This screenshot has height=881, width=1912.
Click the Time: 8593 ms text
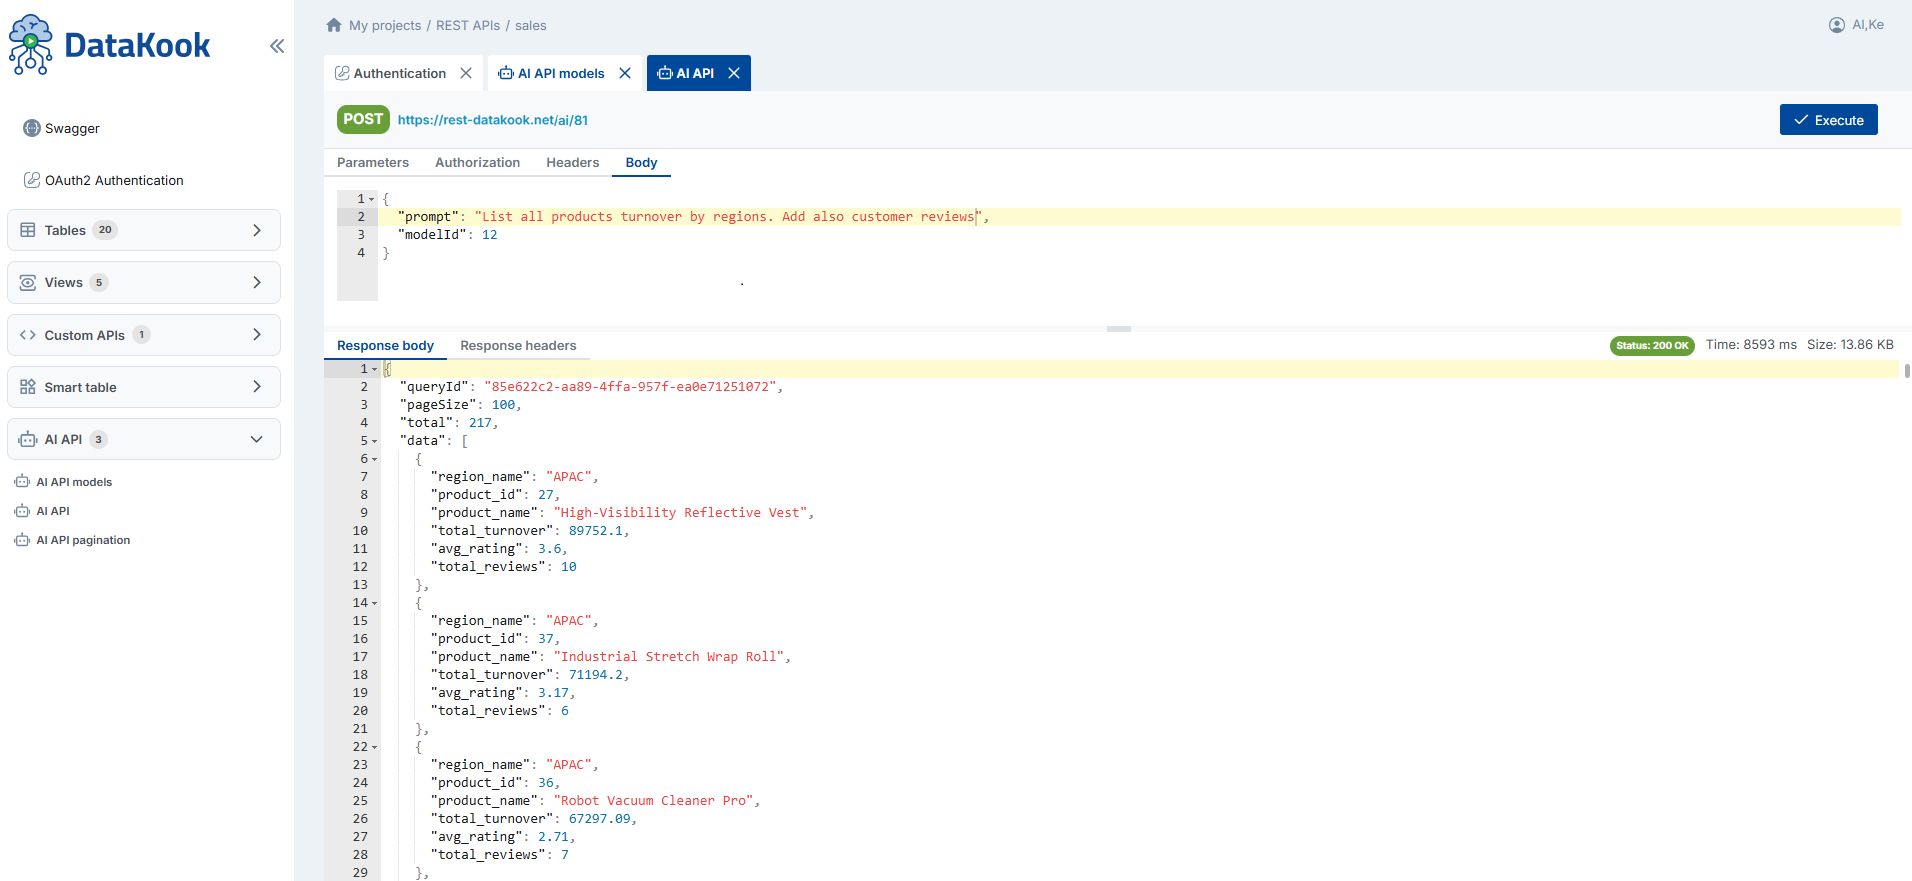(1751, 344)
